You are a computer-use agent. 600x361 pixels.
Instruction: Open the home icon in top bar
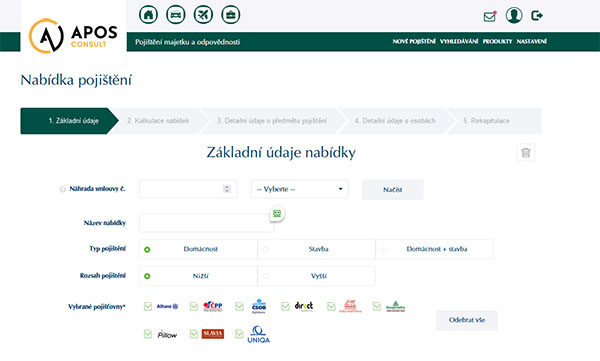(x=148, y=15)
